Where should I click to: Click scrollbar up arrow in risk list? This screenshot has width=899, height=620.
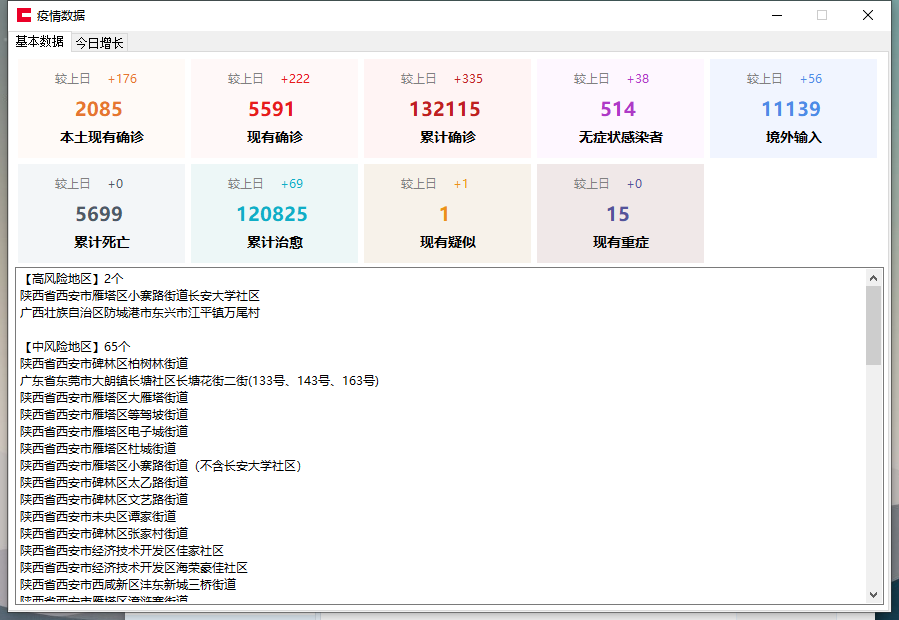[x=873, y=278]
